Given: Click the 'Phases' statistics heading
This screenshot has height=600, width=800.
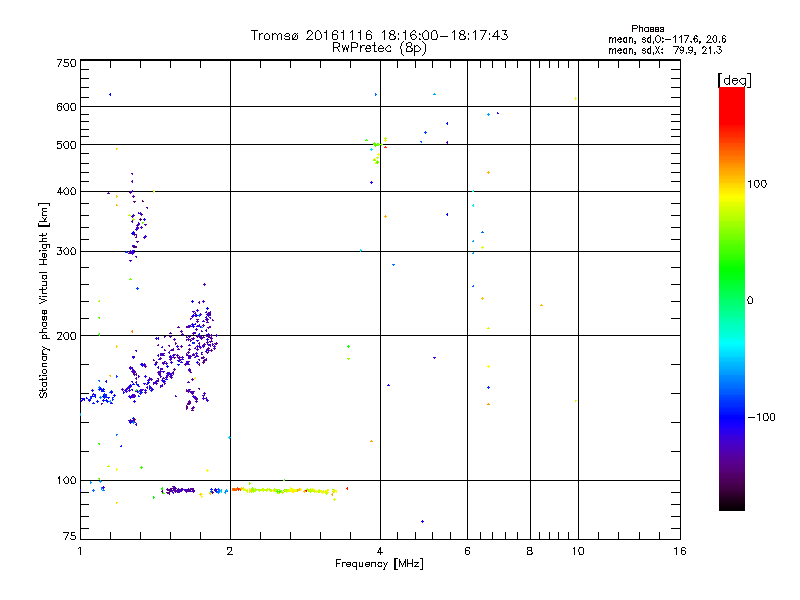Looking at the screenshot, I should 647,29.
